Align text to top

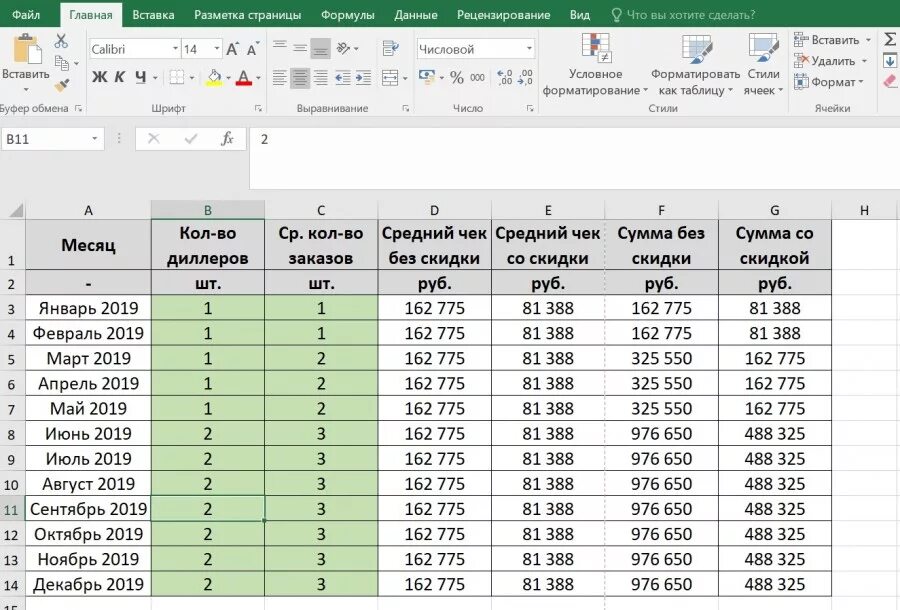[280, 46]
